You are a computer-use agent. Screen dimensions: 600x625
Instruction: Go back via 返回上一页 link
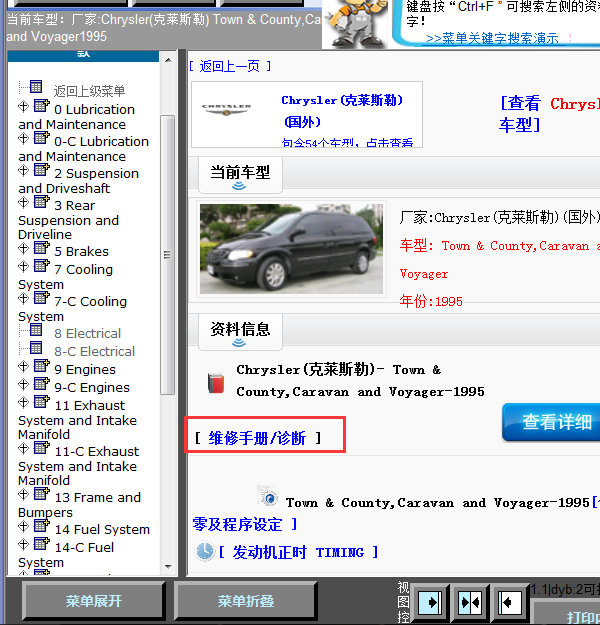[230, 66]
